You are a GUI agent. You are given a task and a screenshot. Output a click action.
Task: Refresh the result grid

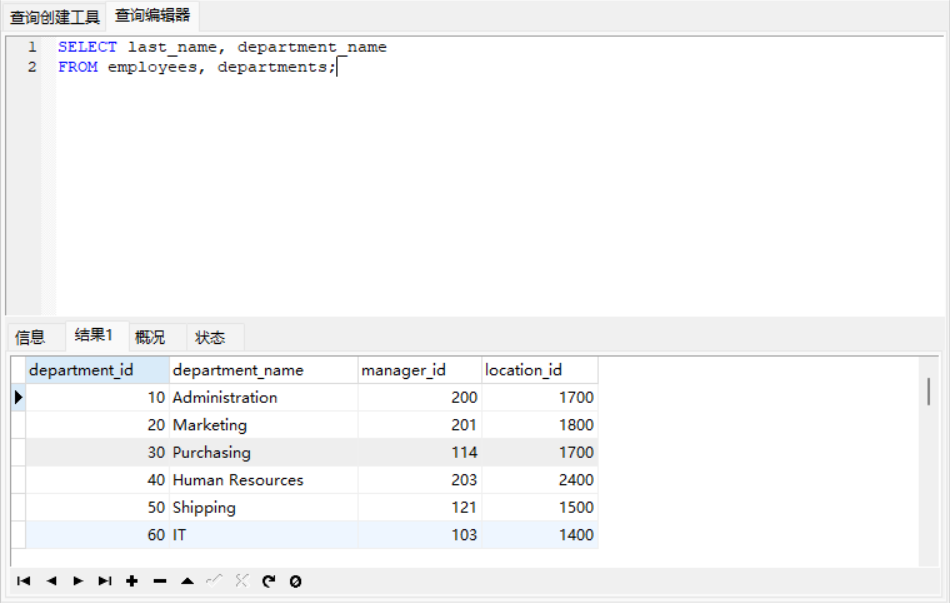[268, 581]
